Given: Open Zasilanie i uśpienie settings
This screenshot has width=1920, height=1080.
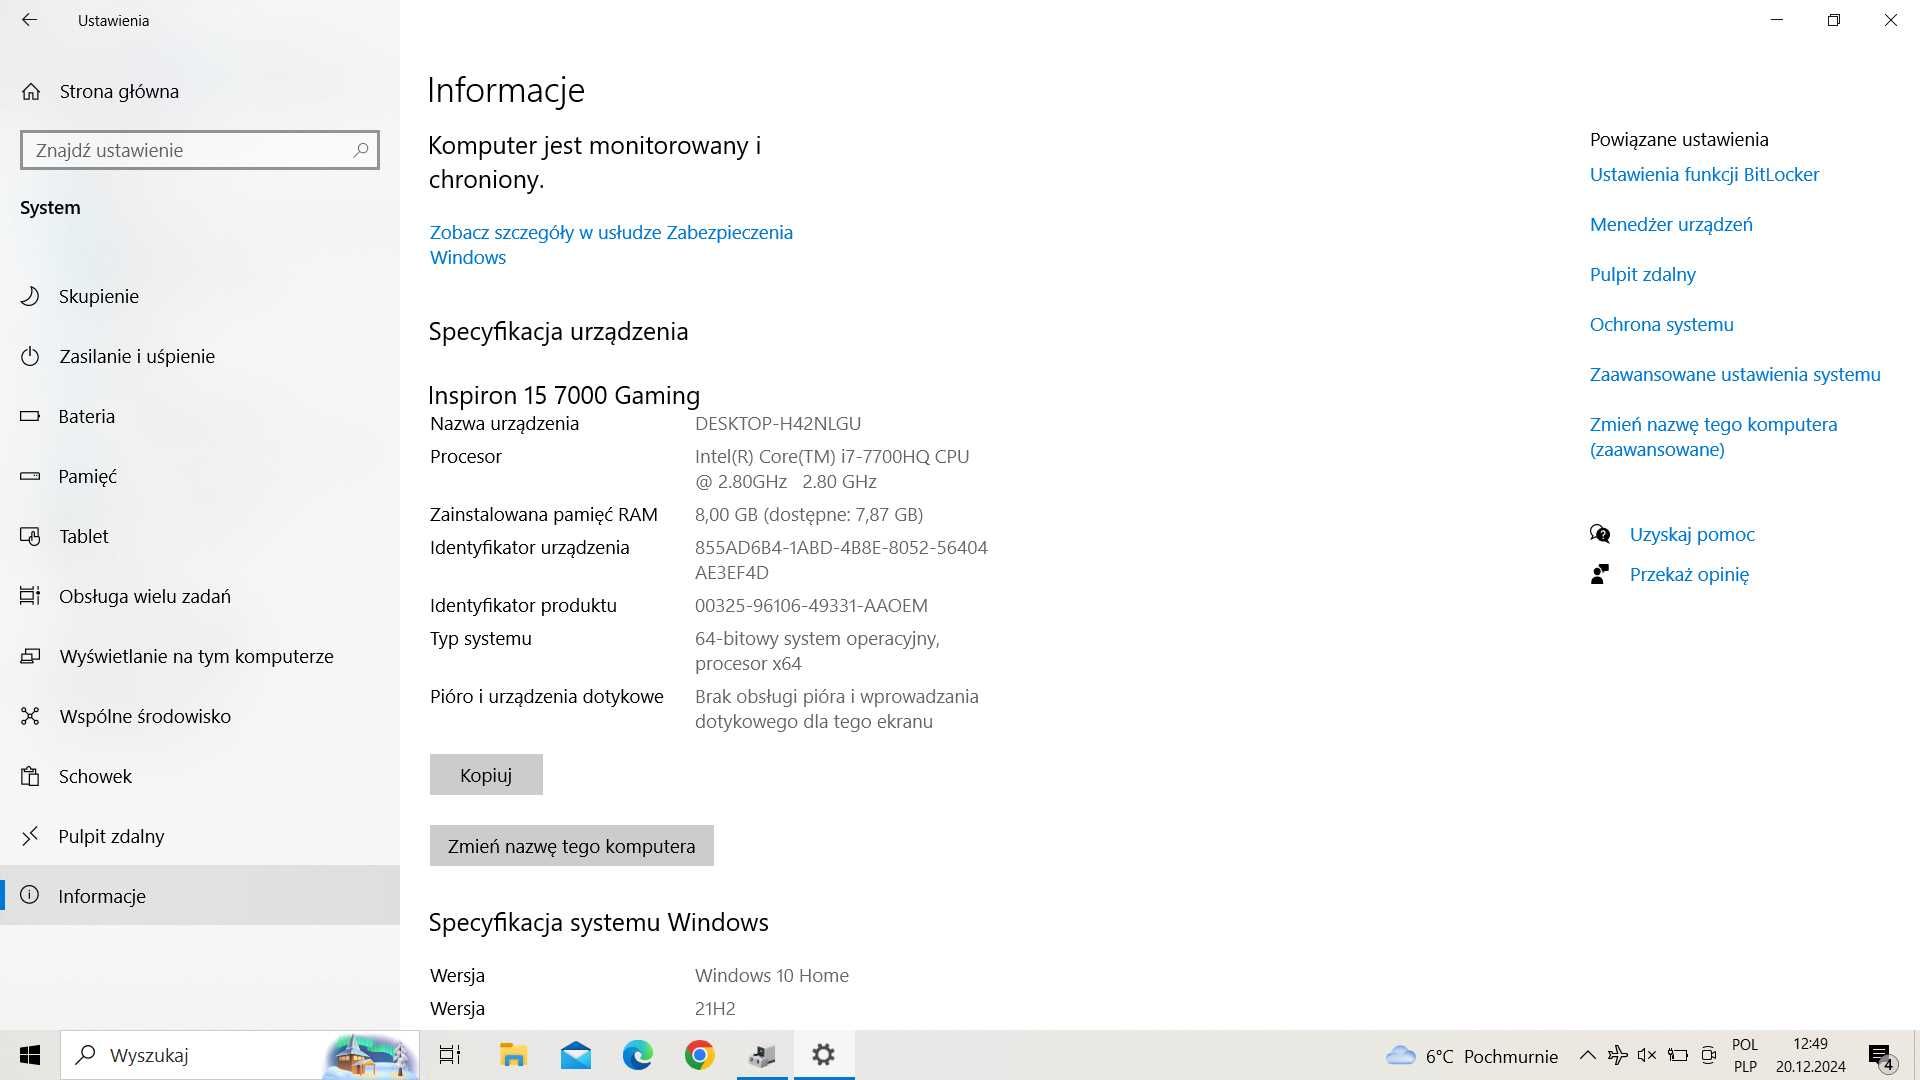Looking at the screenshot, I should click(x=200, y=356).
